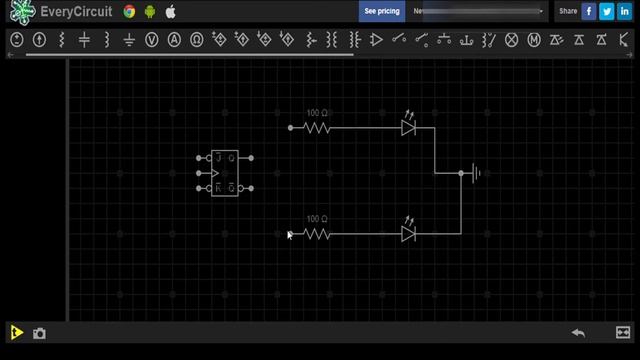Select the voltmeter component

click(x=151, y=40)
